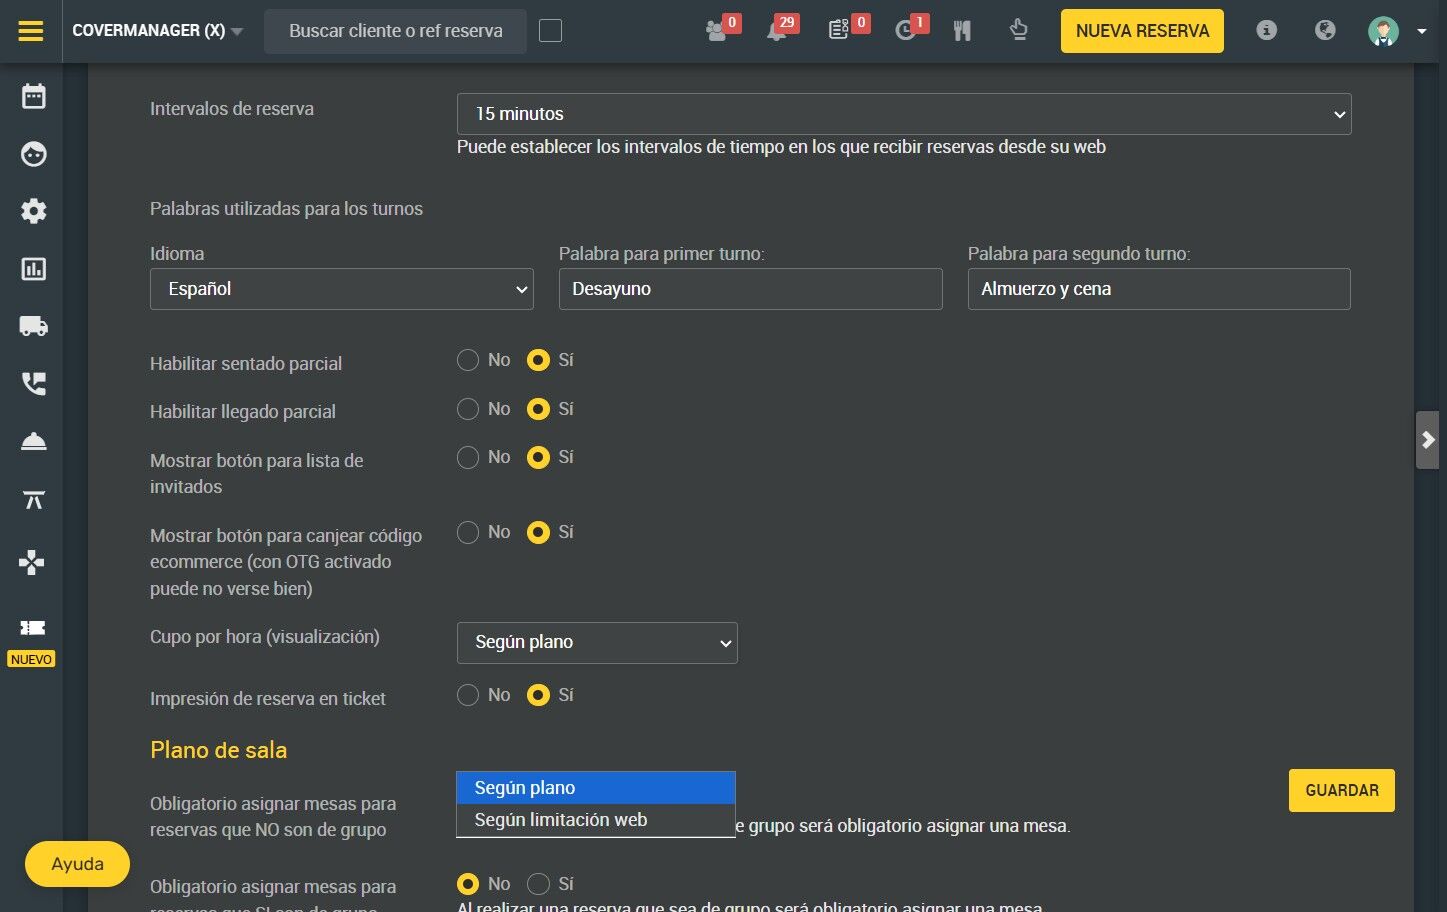The width and height of the screenshot is (1447, 912).
Task: Choose the Según limitación web option
Action: tap(596, 820)
